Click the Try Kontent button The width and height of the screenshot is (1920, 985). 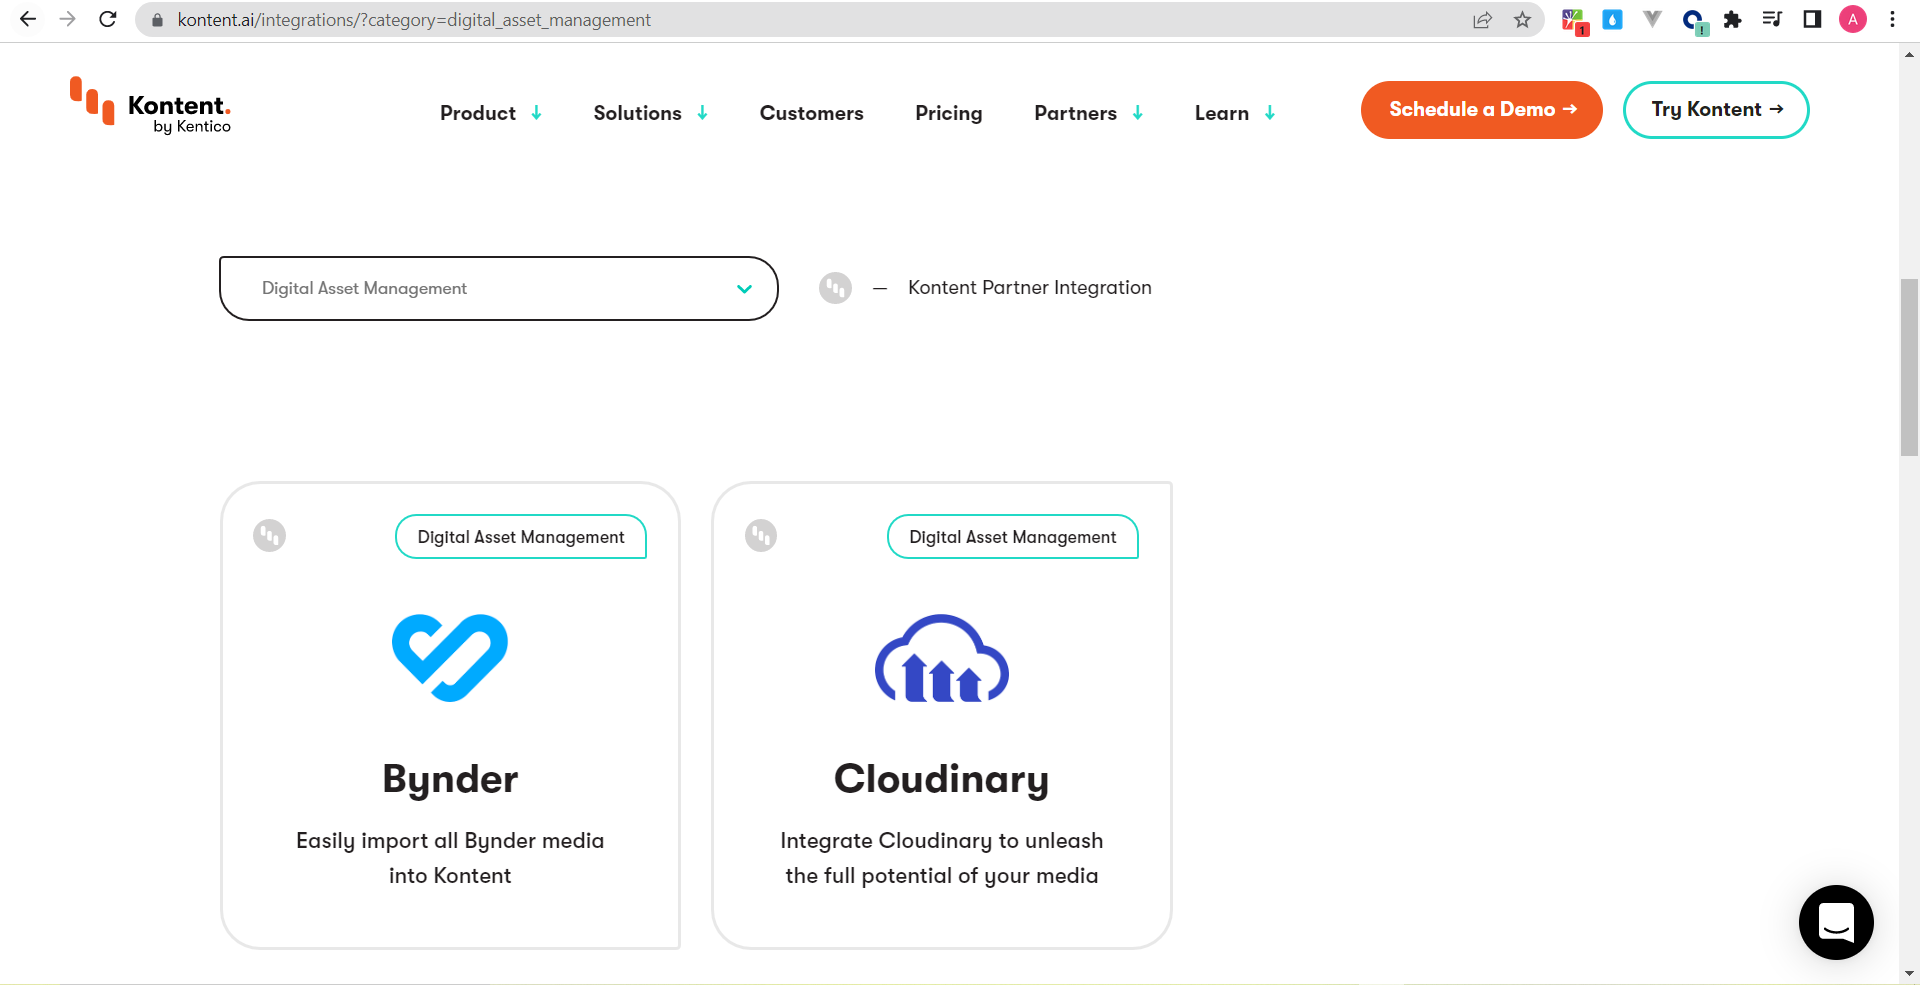[1714, 110]
